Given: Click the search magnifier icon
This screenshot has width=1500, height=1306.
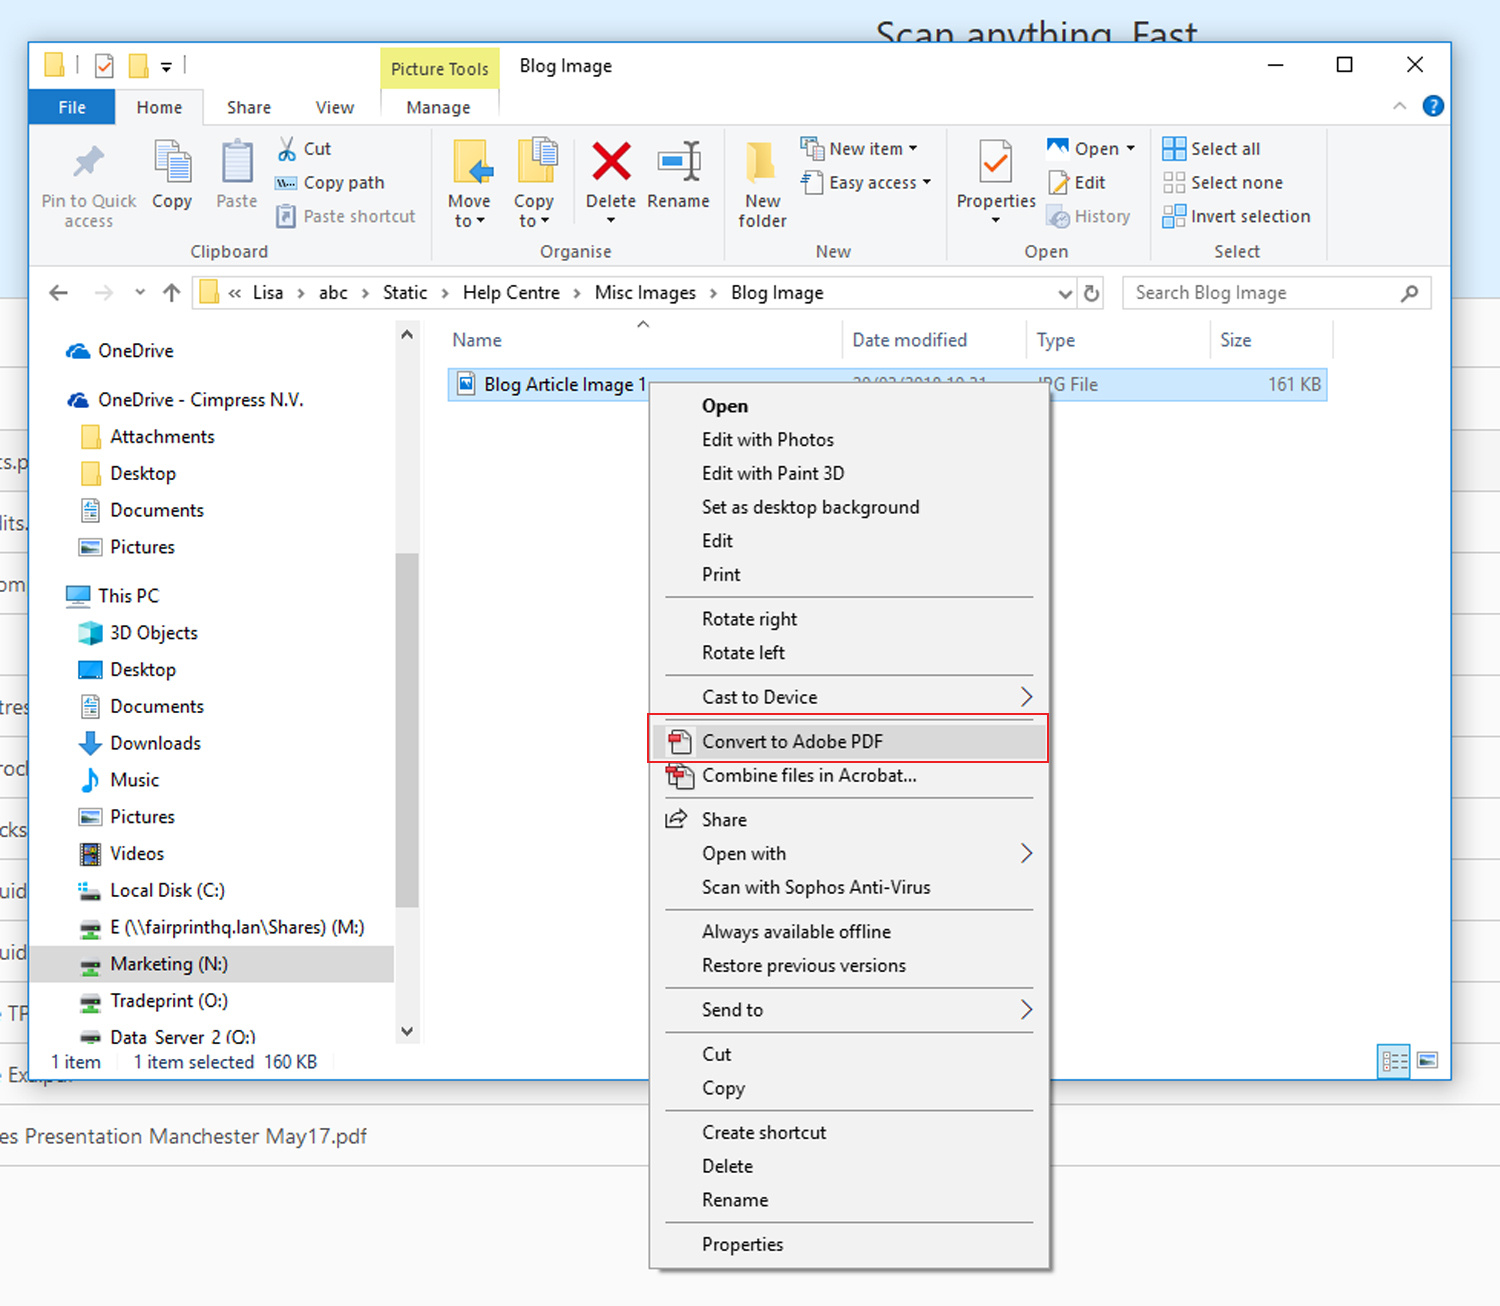Looking at the screenshot, I should 1409,293.
